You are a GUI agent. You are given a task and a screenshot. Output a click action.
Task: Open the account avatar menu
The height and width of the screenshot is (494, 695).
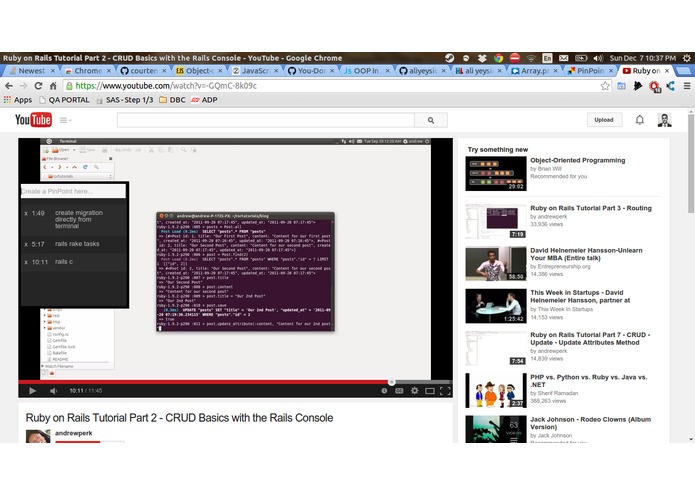[664, 120]
